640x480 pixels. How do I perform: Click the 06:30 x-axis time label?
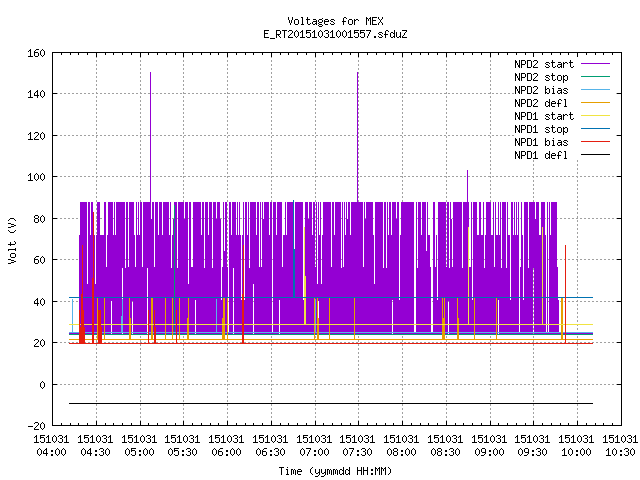pyautogui.click(x=270, y=453)
